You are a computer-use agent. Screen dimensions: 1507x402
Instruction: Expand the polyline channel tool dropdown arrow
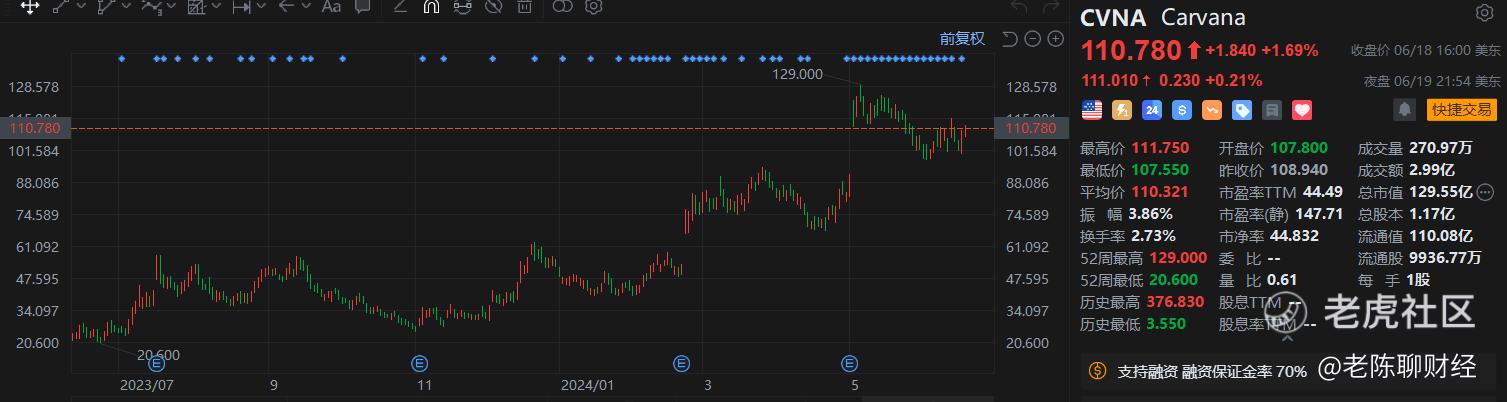[126, 7]
